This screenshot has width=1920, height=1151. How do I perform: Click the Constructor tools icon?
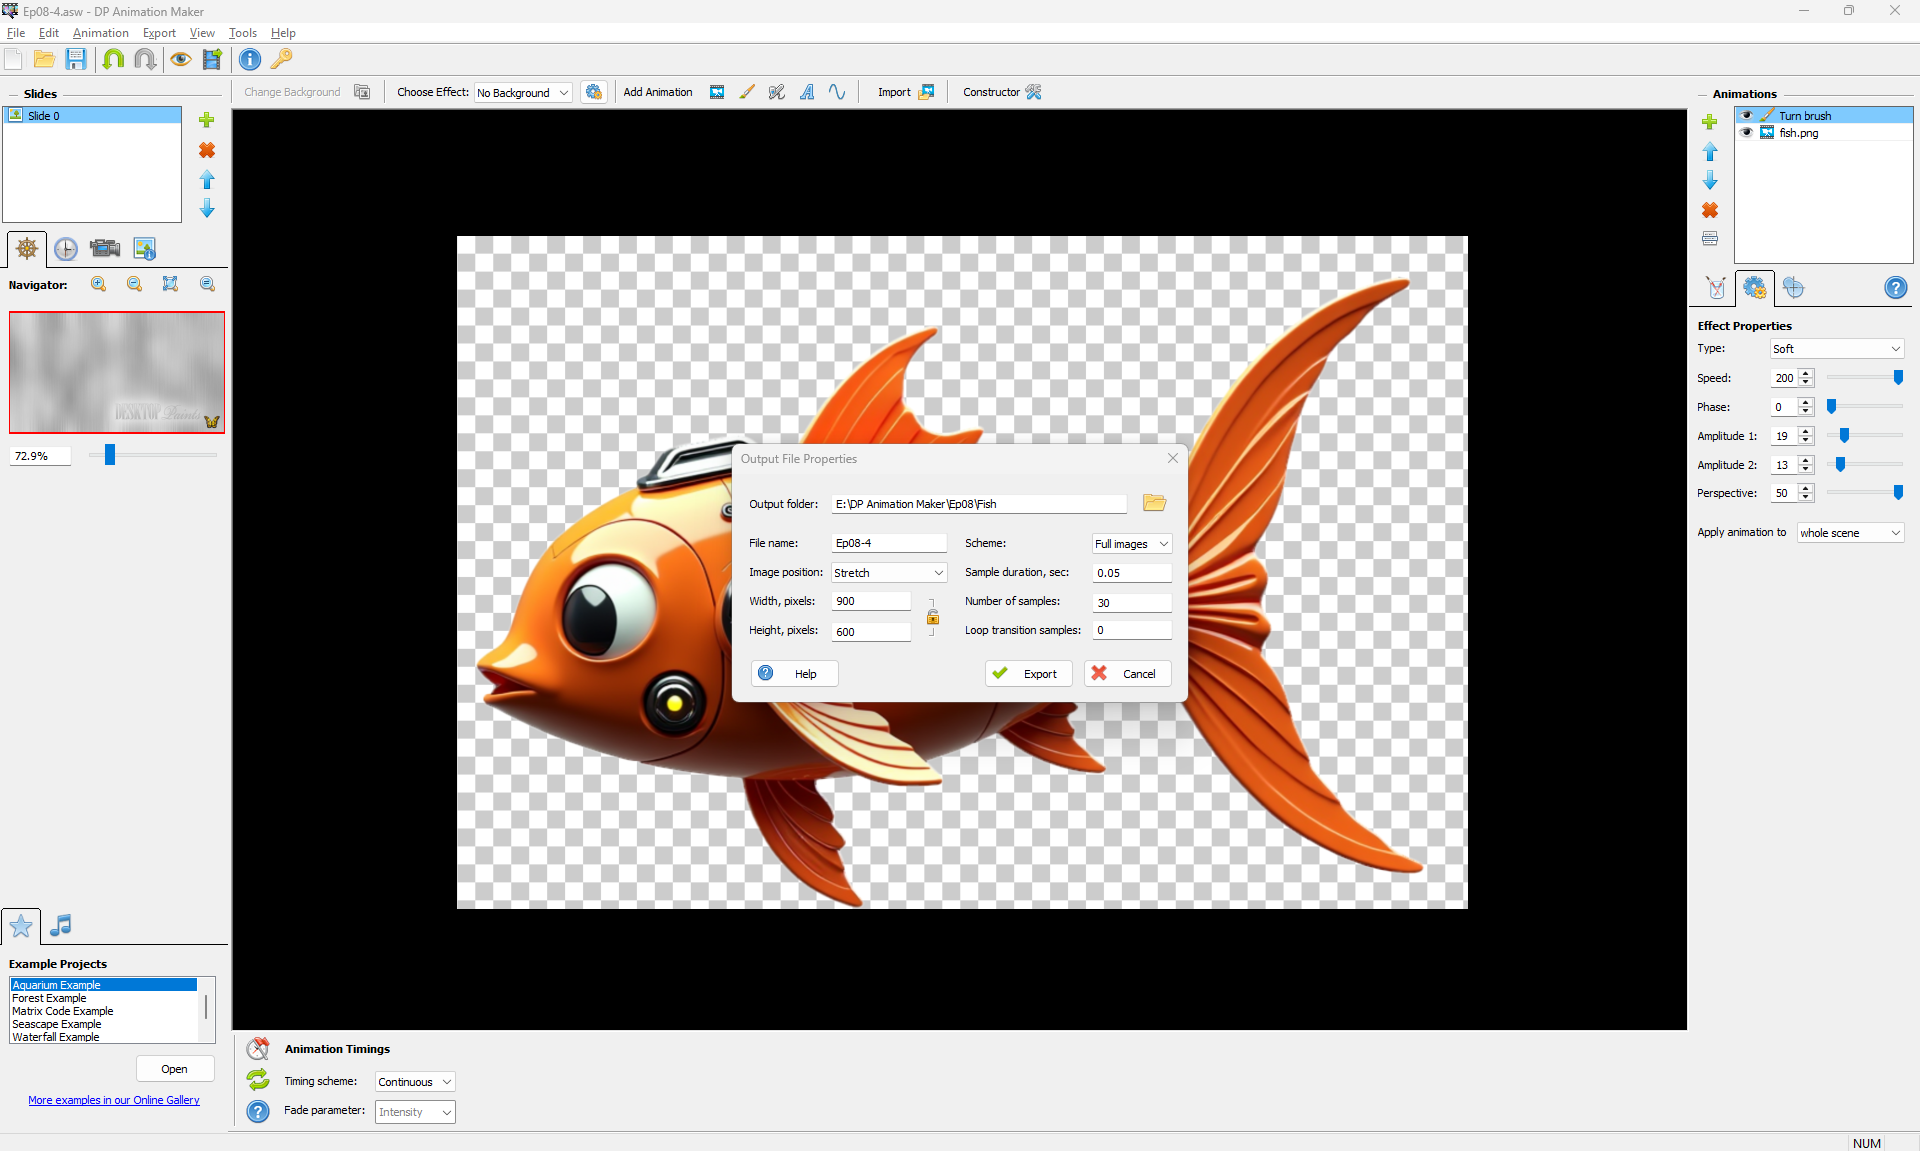pyautogui.click(x=1034, y=92)
